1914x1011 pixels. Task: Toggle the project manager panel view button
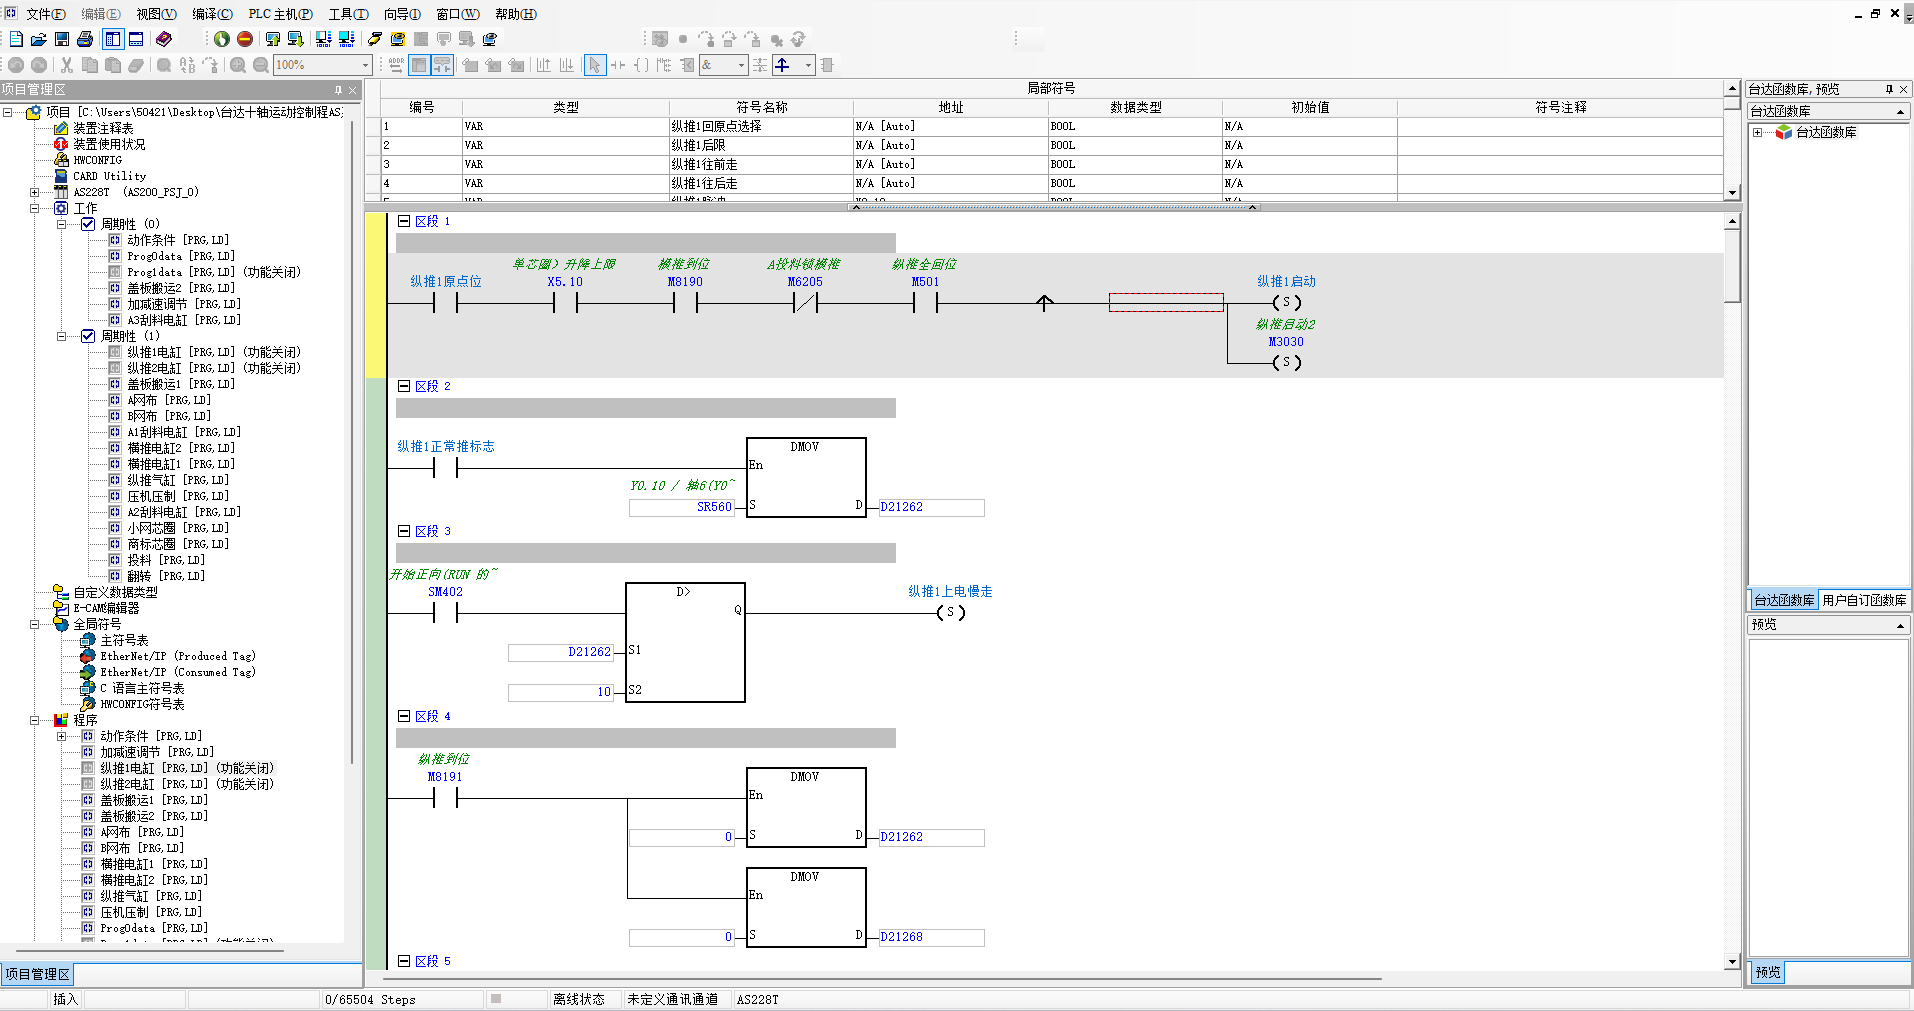pos(113,39)
